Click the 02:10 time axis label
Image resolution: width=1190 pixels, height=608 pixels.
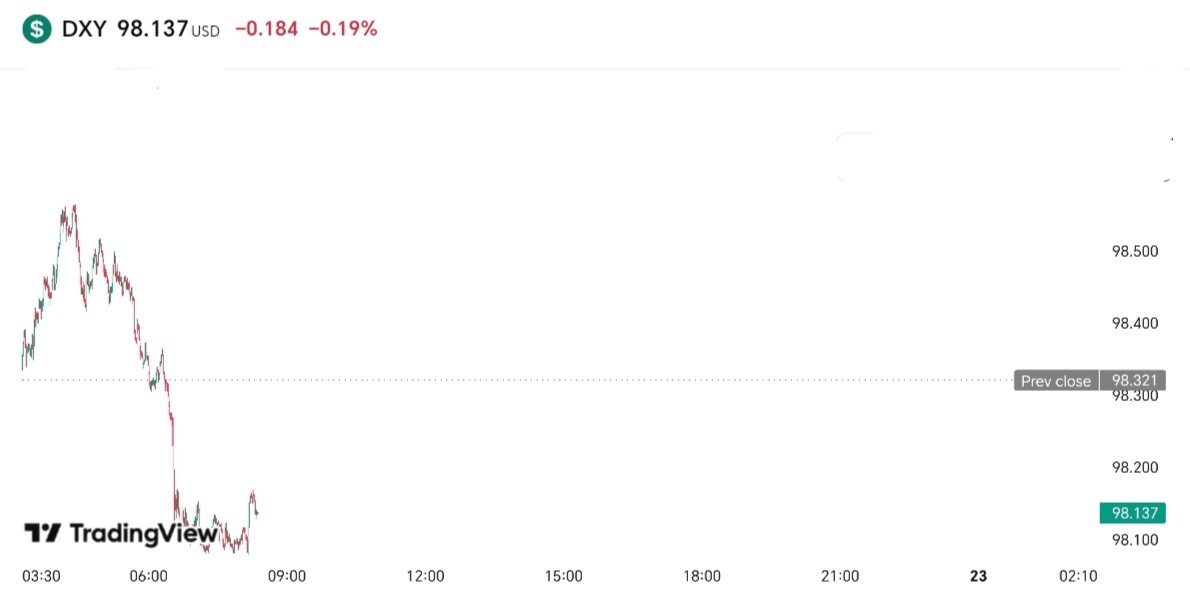1079,576
